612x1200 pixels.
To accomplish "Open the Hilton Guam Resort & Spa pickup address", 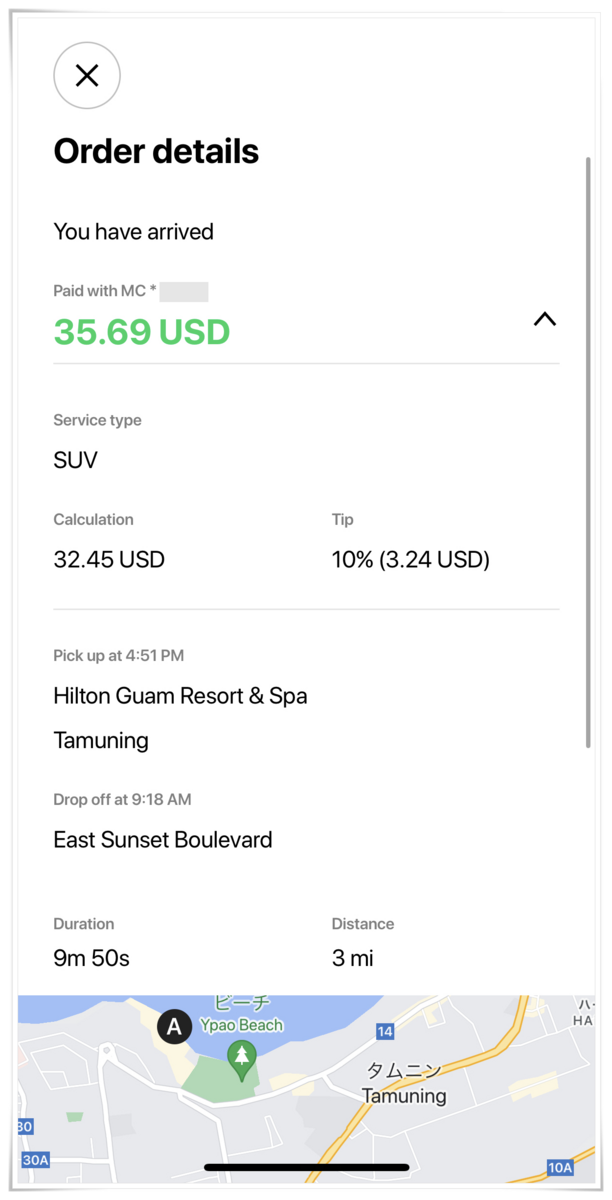I will (181, 696).
